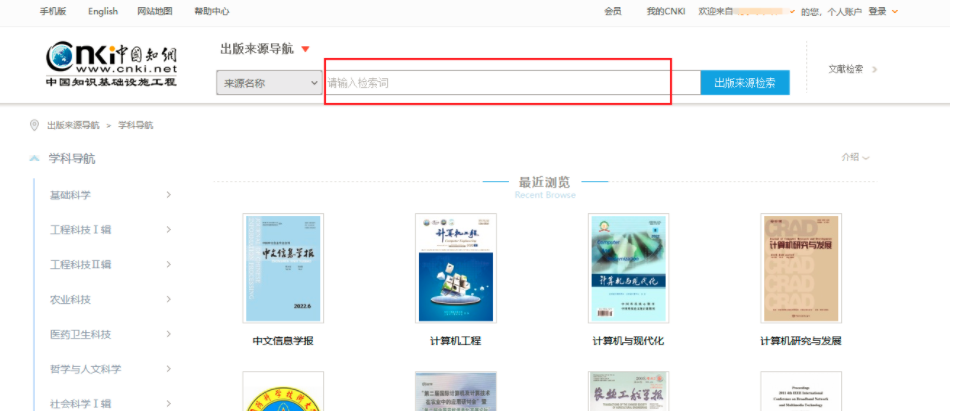Click the 出版来源检索 button

(745, 83)
